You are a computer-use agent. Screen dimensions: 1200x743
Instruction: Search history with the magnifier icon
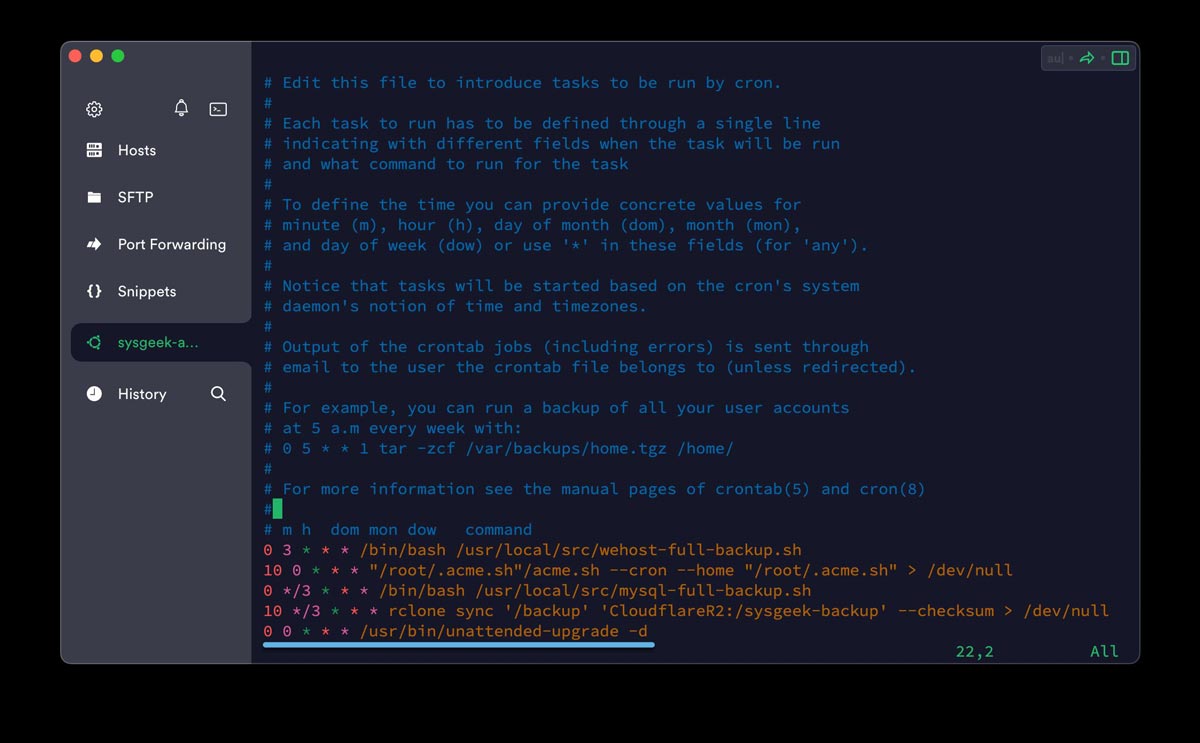pos(218,394)
